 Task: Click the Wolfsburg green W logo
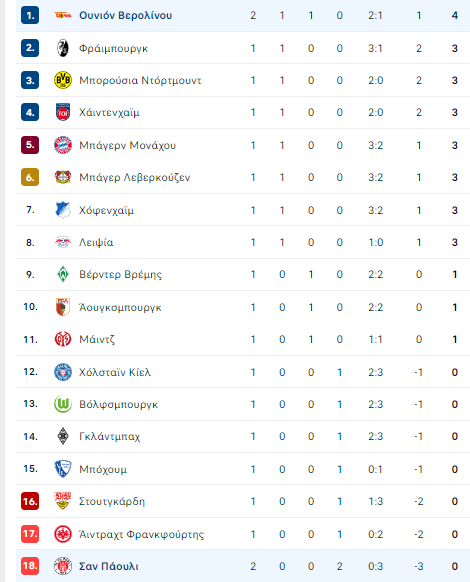(63, 404)
